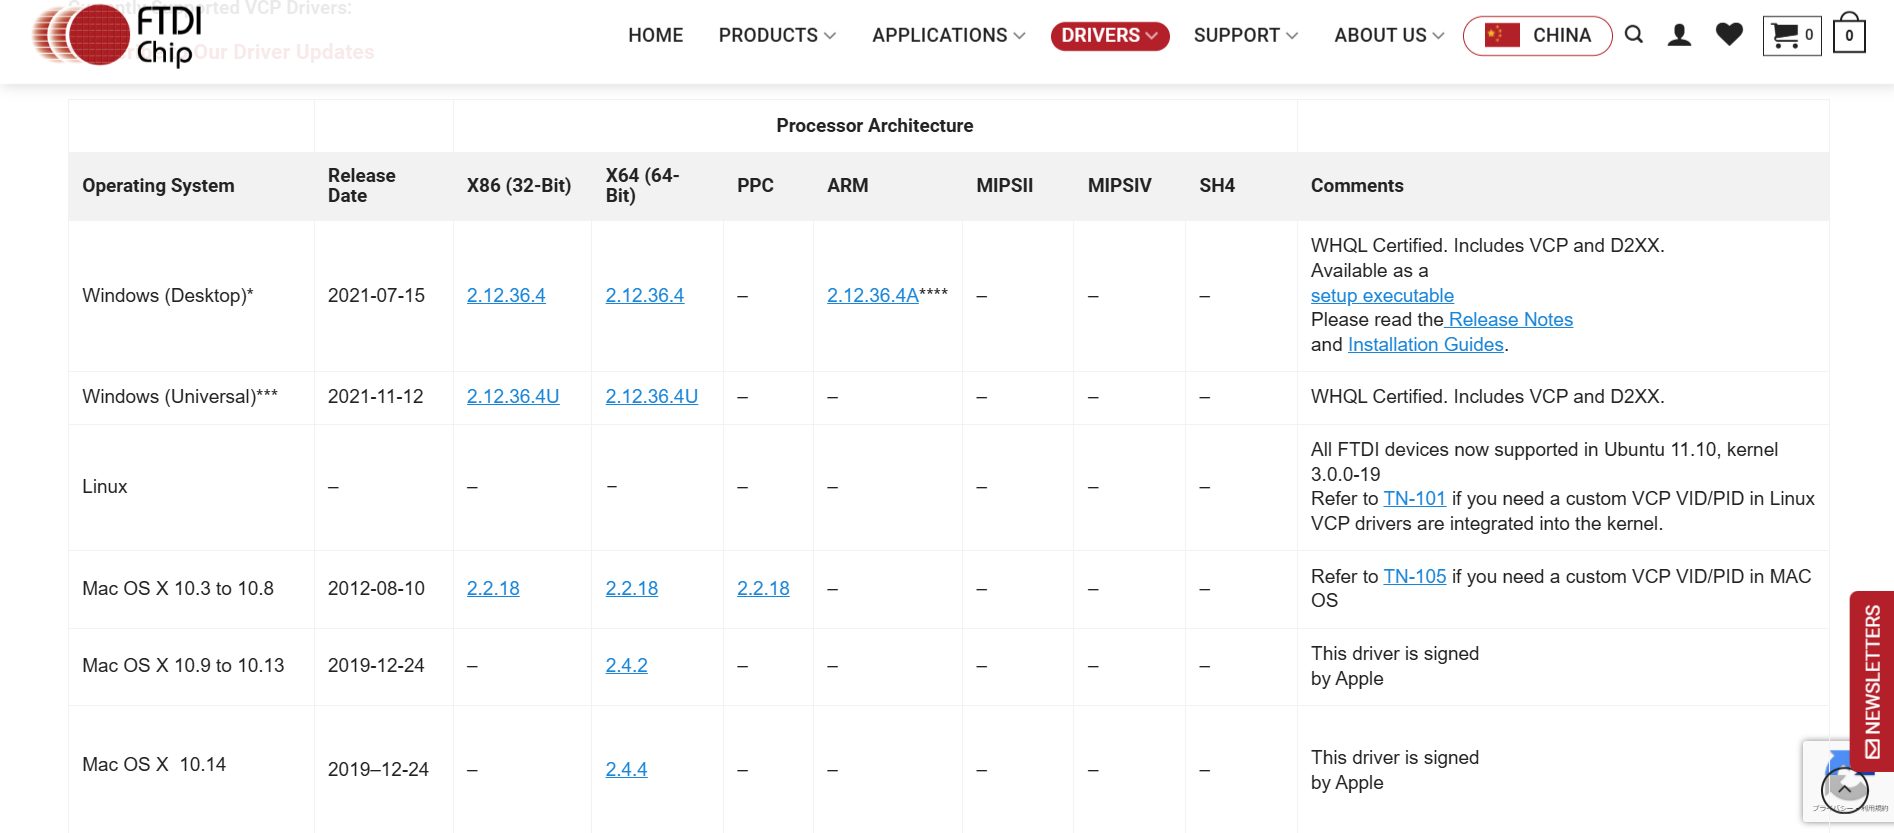1894x833 pixels.
Task: Download Windows ARM driver 2.12.36.4A
Action: [x=873, y=295]
